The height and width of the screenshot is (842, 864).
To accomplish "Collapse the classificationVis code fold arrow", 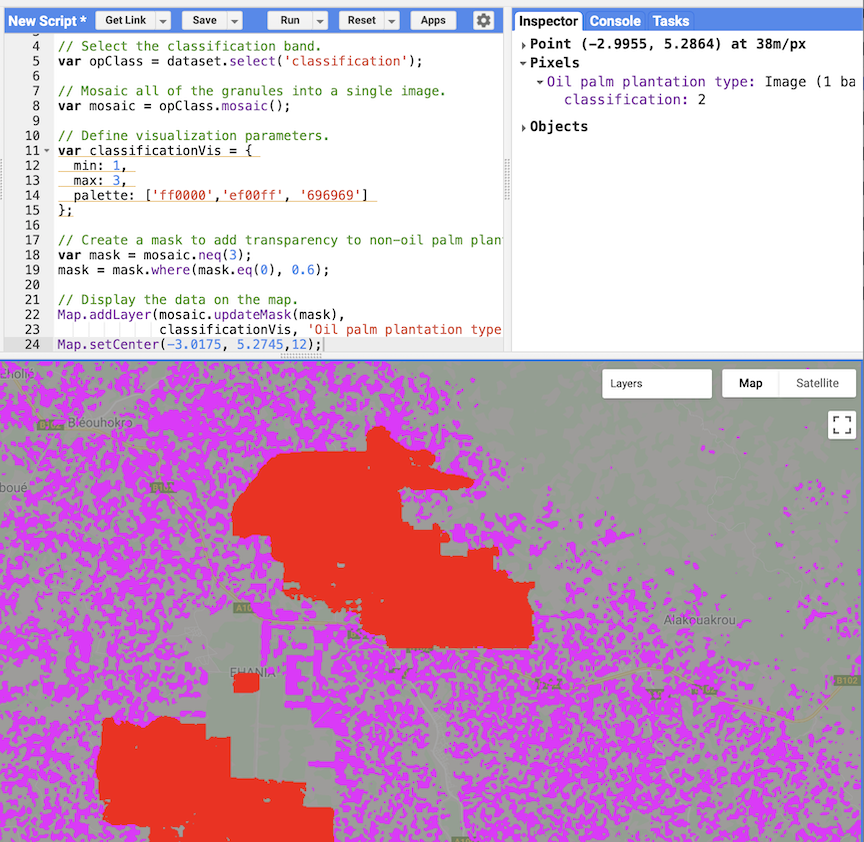I will click(47, 151).
